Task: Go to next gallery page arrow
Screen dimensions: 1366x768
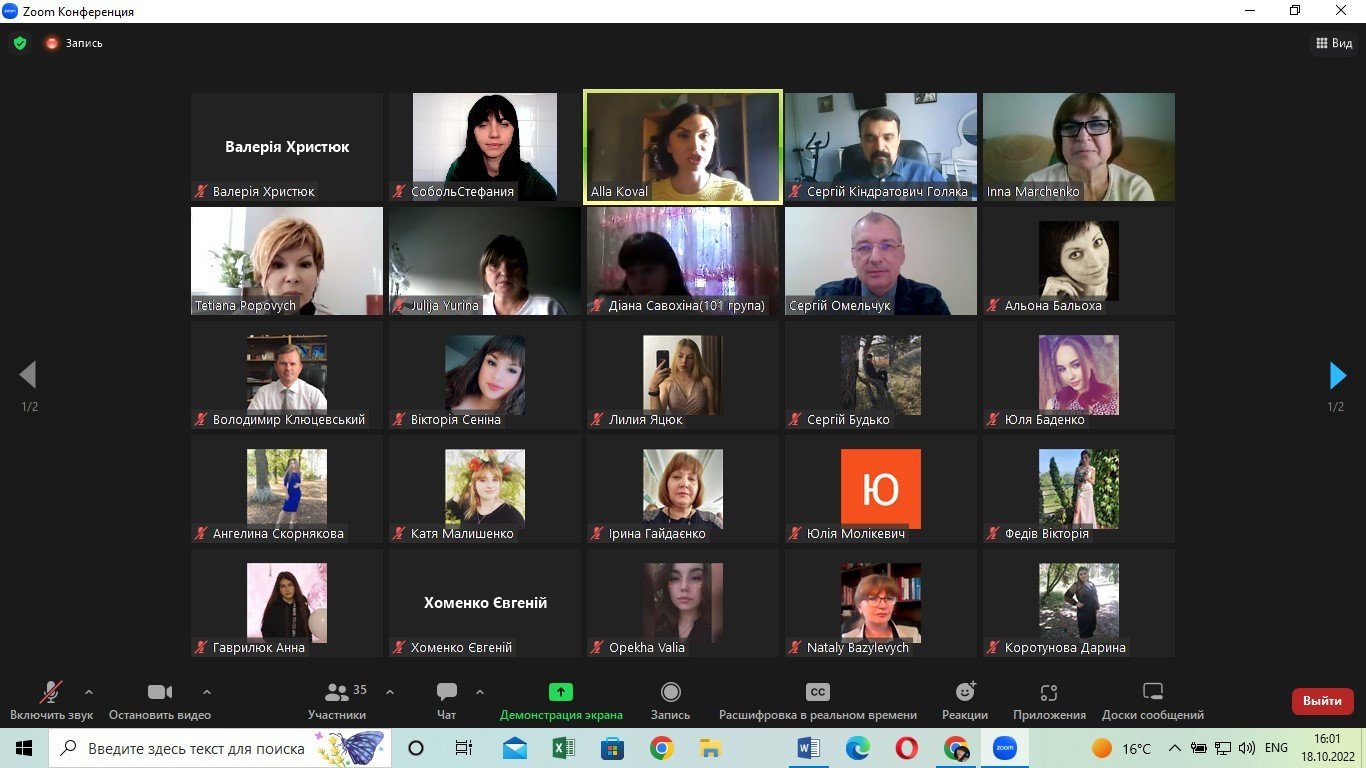Action: (1337, 375)
